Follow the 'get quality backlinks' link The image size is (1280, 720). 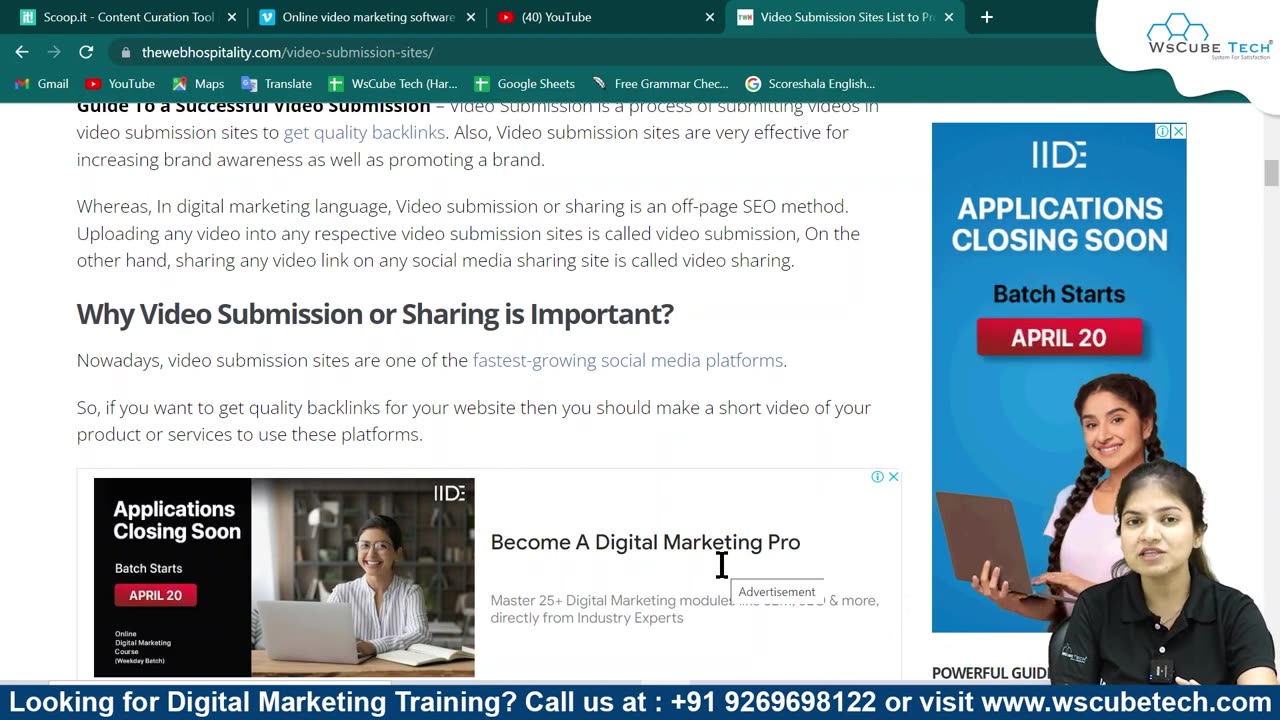coord(364,132)
